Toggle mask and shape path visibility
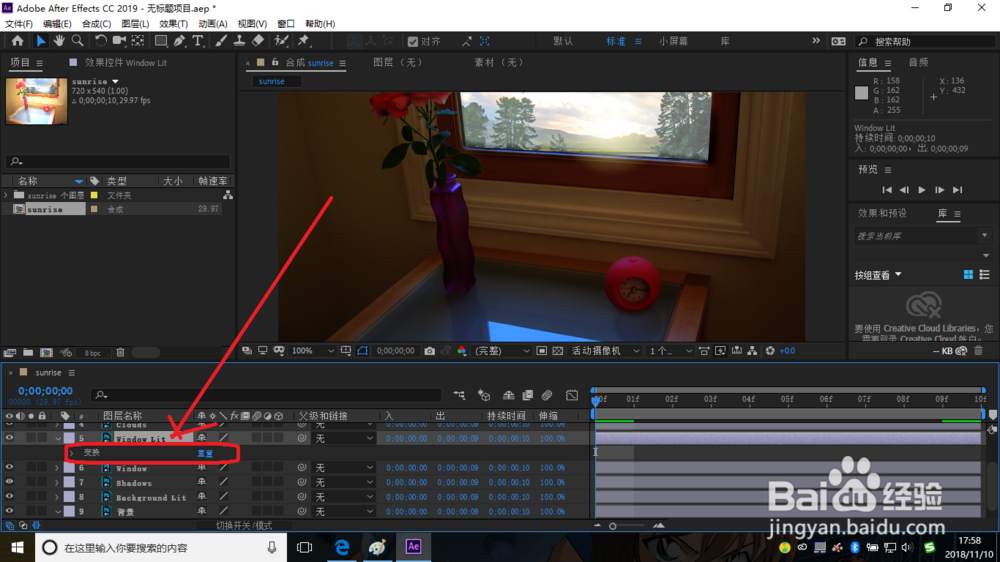Screen dimensions: 1000x562 (x=362, y=351)
